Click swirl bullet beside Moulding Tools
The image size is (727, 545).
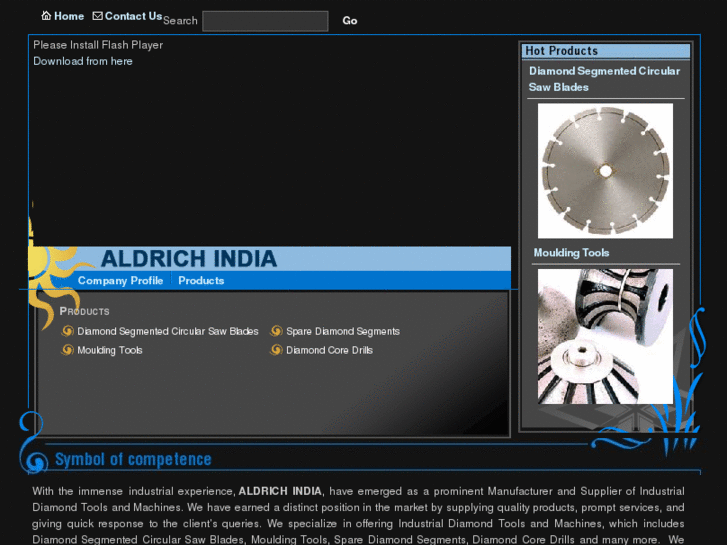[x=68, y=350]
